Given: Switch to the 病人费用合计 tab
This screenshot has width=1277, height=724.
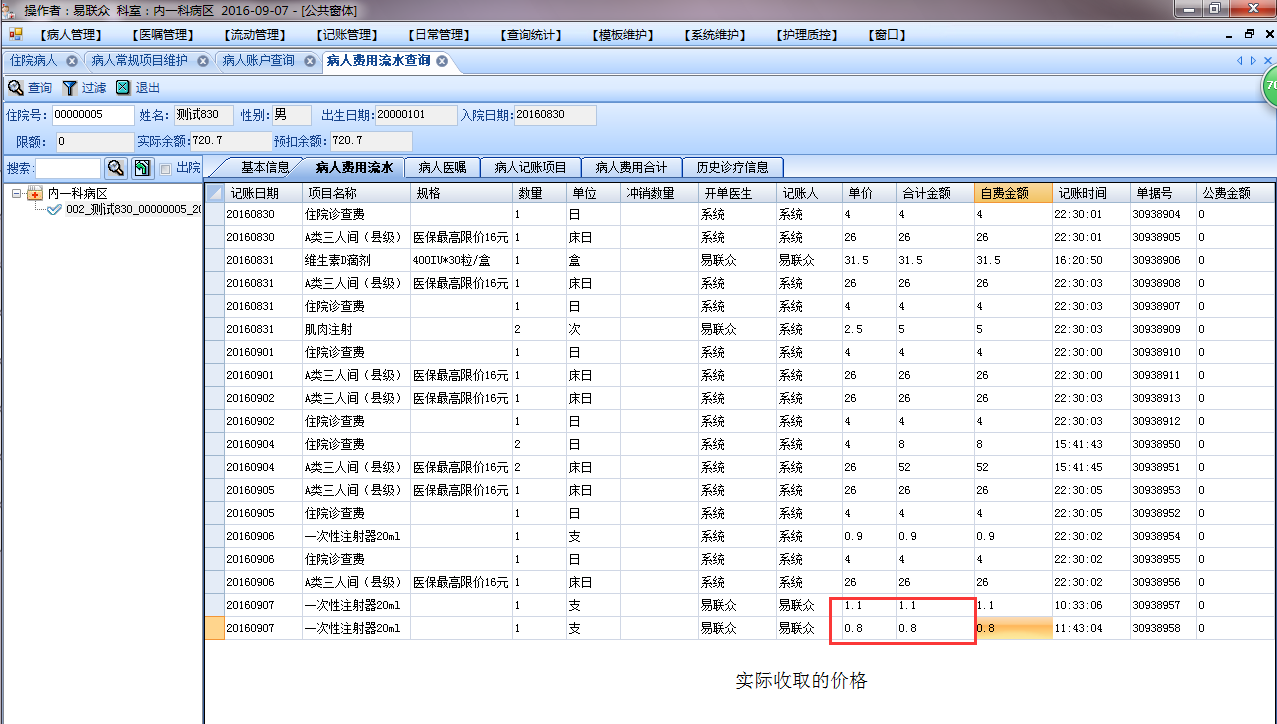Looking at the screenshot, I should point(631,167).
